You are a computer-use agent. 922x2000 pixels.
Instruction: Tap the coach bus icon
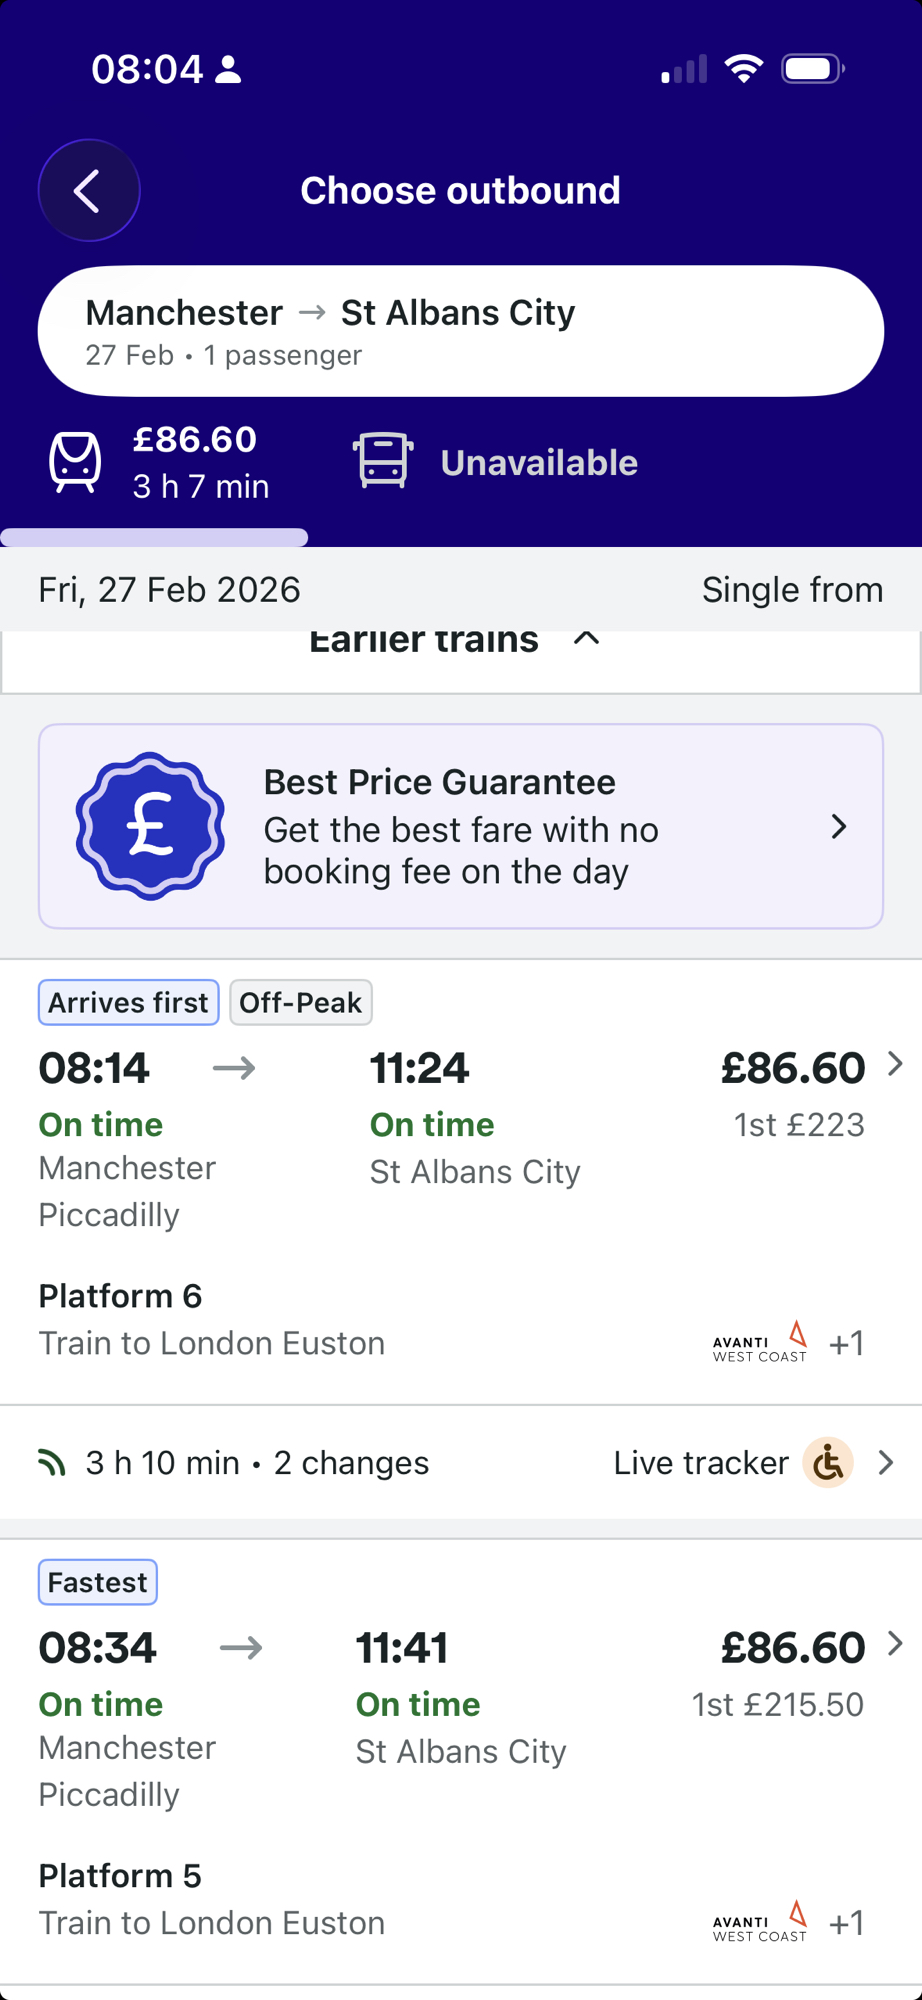pos(383,461)
